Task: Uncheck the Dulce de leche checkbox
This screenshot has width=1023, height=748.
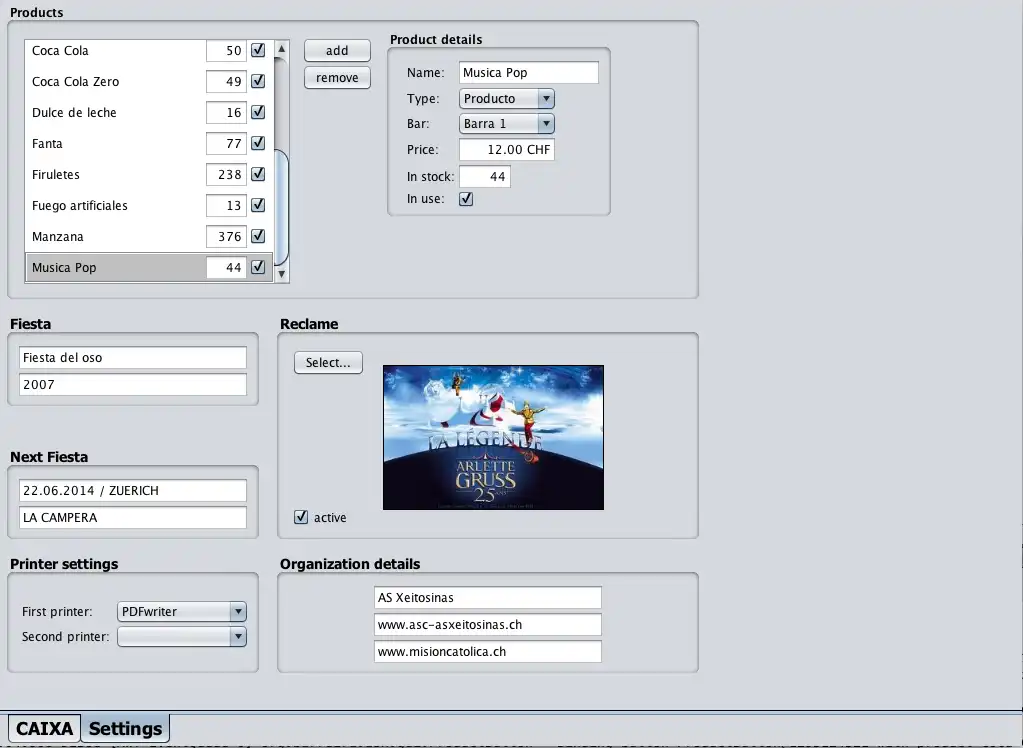Action: [258, 112]
